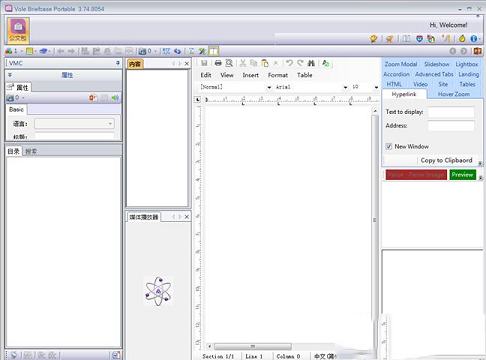The width and height of the screenshot is (486, 360).
Task: Switch to the 目录 tab
Action: pos(14,151)
